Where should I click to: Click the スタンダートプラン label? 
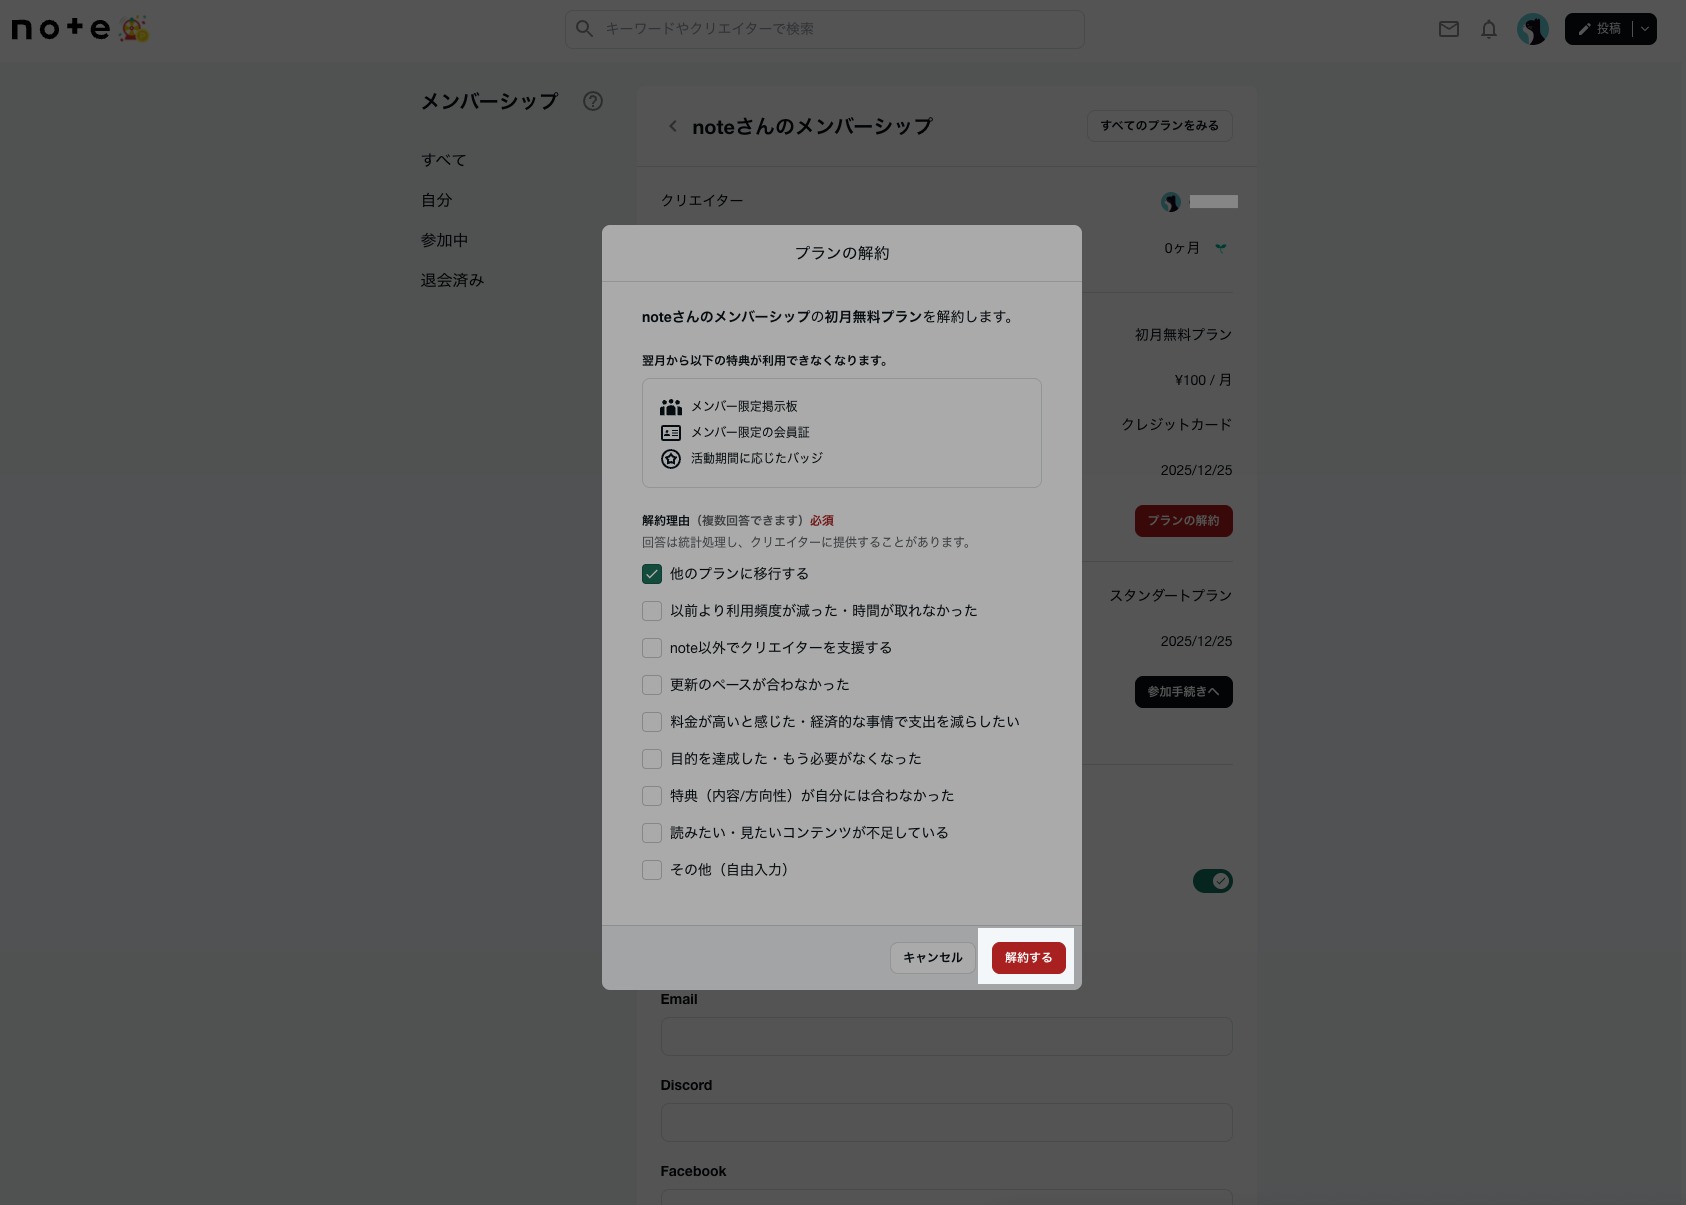[1171, 596]
